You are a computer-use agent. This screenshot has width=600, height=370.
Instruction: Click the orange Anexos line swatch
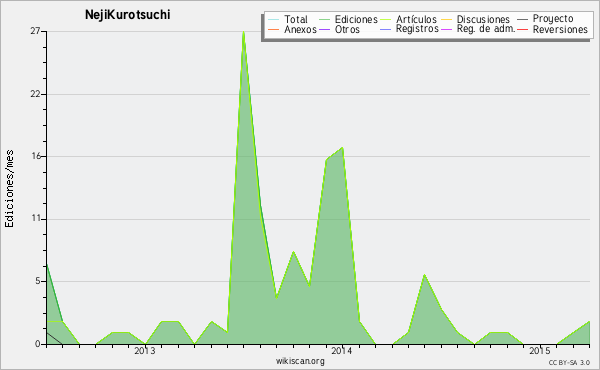(274, 30)
